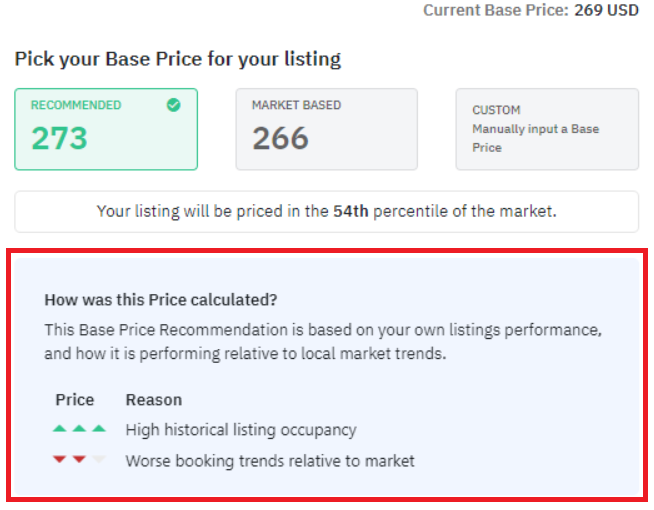Click the Price column header
Image resolution: width=654 pixels, height=510 pixels.
click(x=75, y=400)
